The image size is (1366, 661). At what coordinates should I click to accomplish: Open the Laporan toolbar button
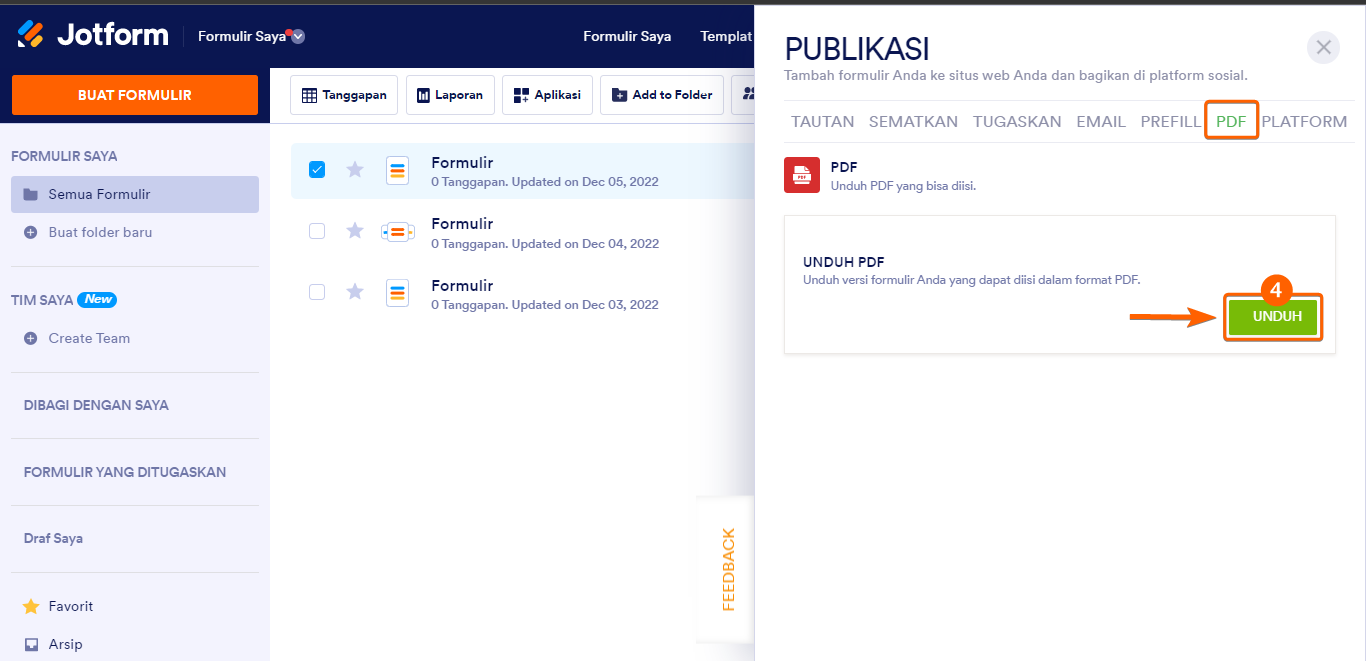[450, 95]
